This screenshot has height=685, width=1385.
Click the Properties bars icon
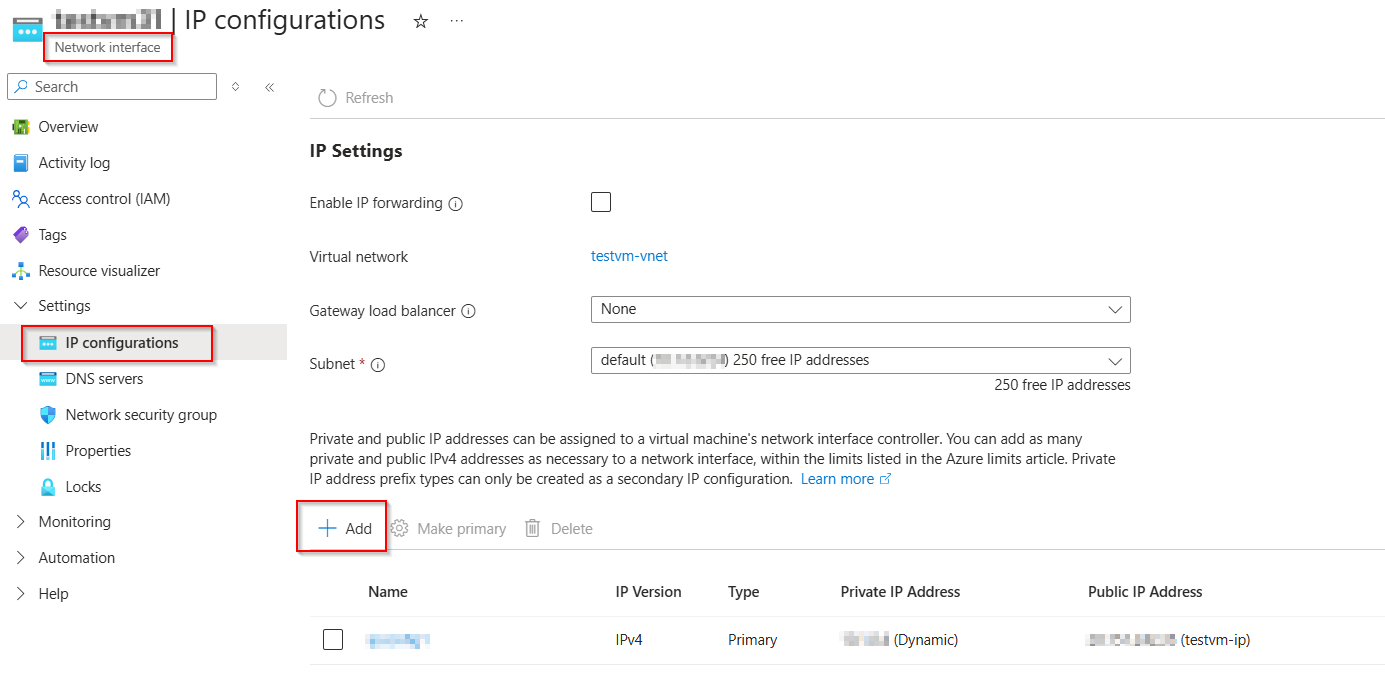pos(48,451)
